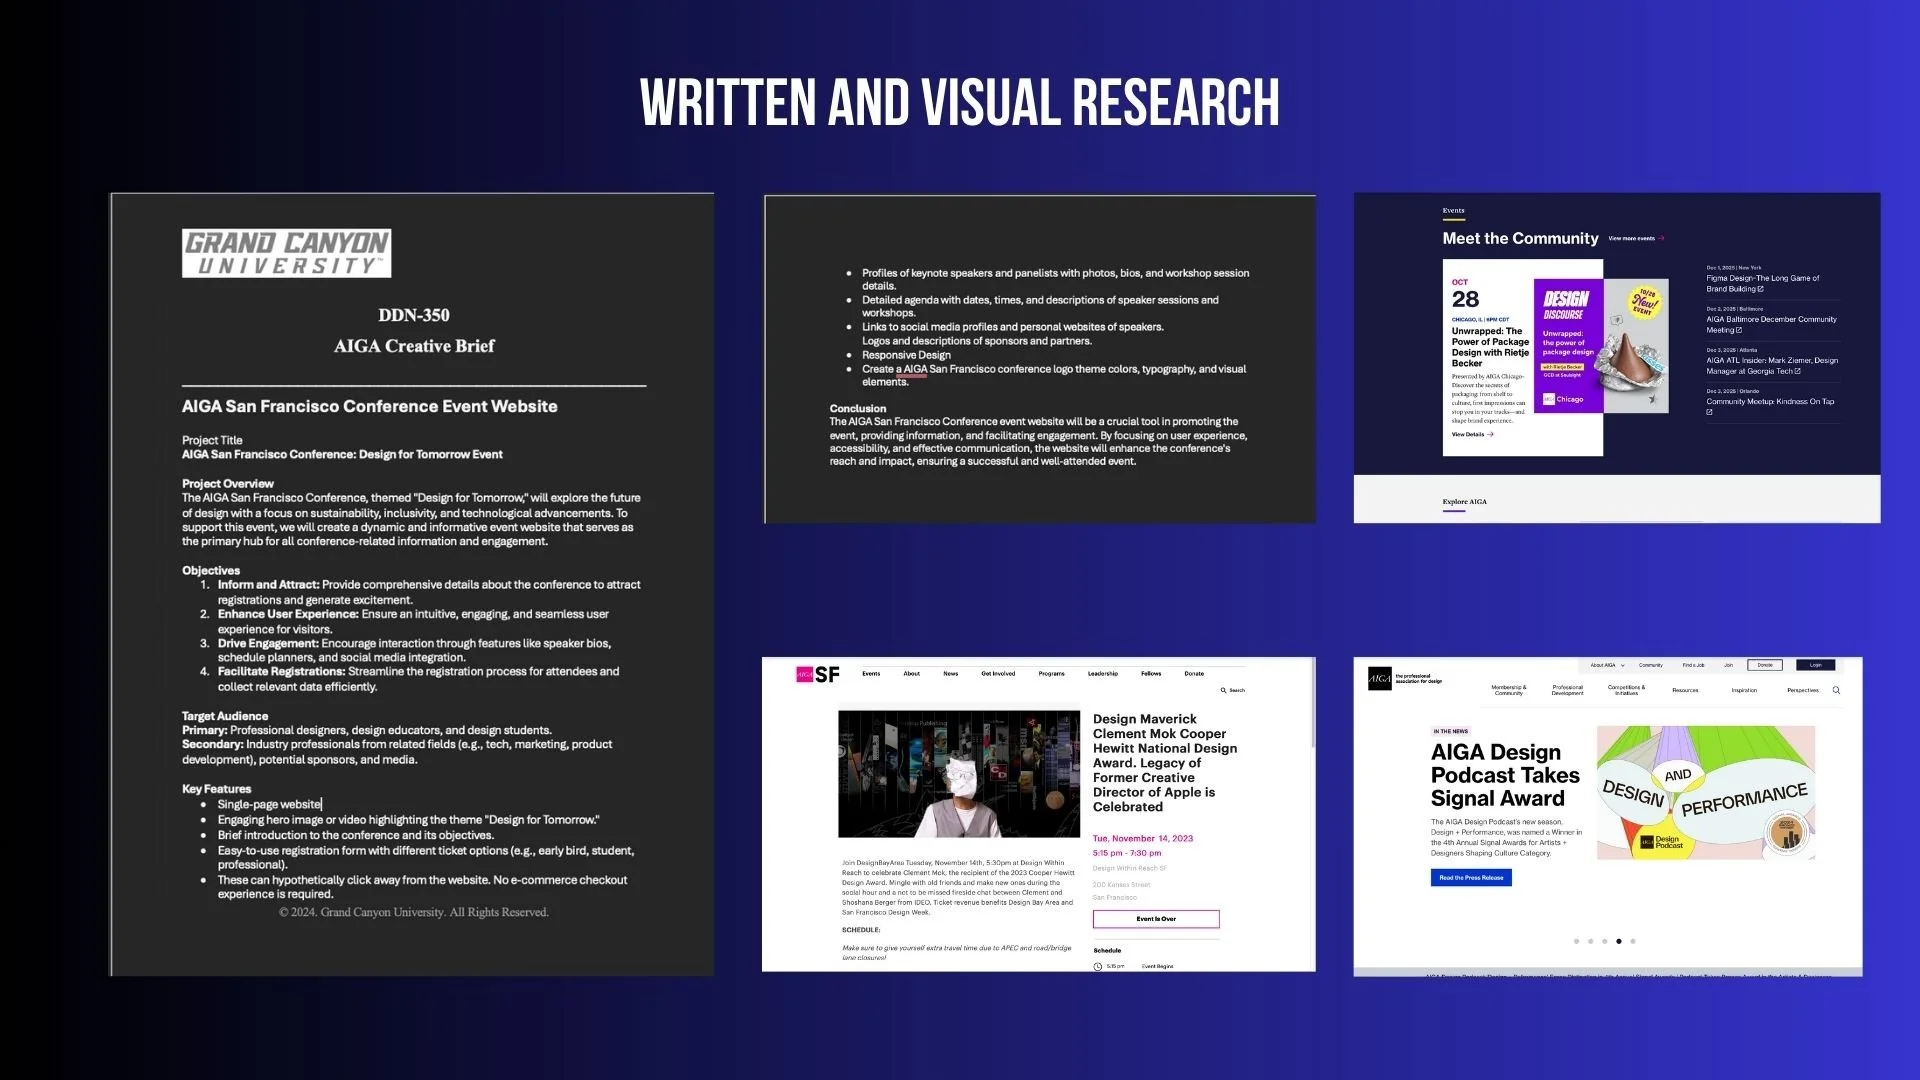
Task: Click the arrow icon beside View more events
Action: pyautogui.click(x=1661, y=238)
